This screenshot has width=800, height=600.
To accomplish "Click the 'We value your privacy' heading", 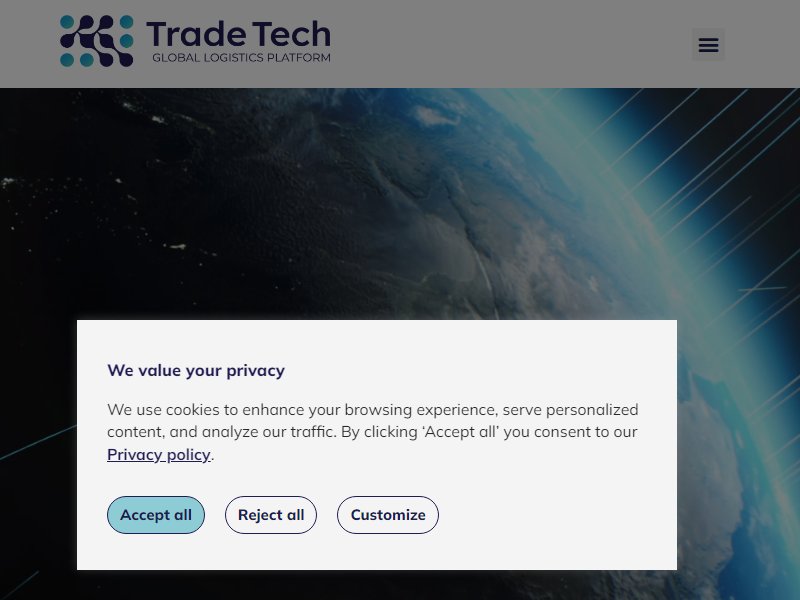I will point(196,370).
